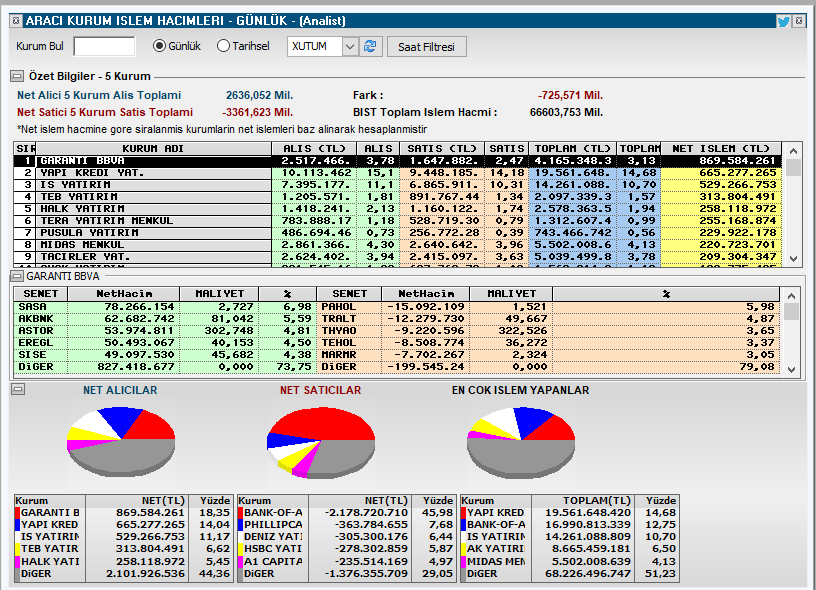Click the EN COK ISLEM YAPANLAR pie chart
816x590 pixels.
pyautogui.click(x=521, y=443)
